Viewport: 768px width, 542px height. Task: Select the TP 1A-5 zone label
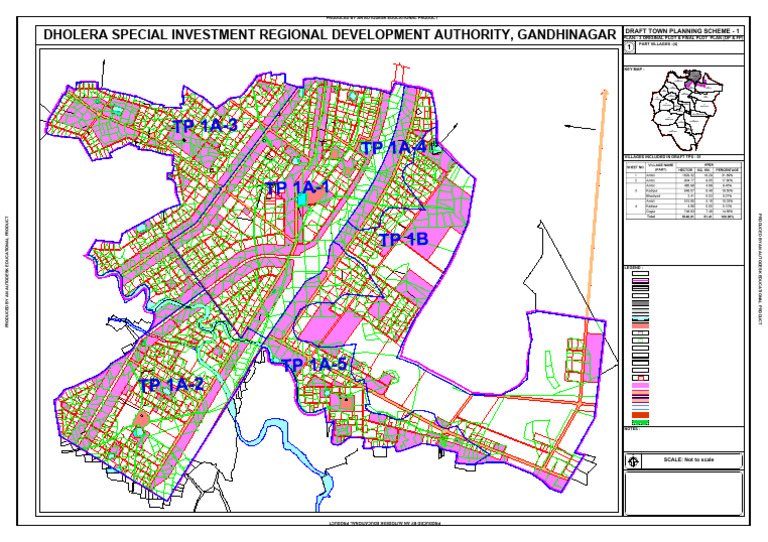[314, 365]
